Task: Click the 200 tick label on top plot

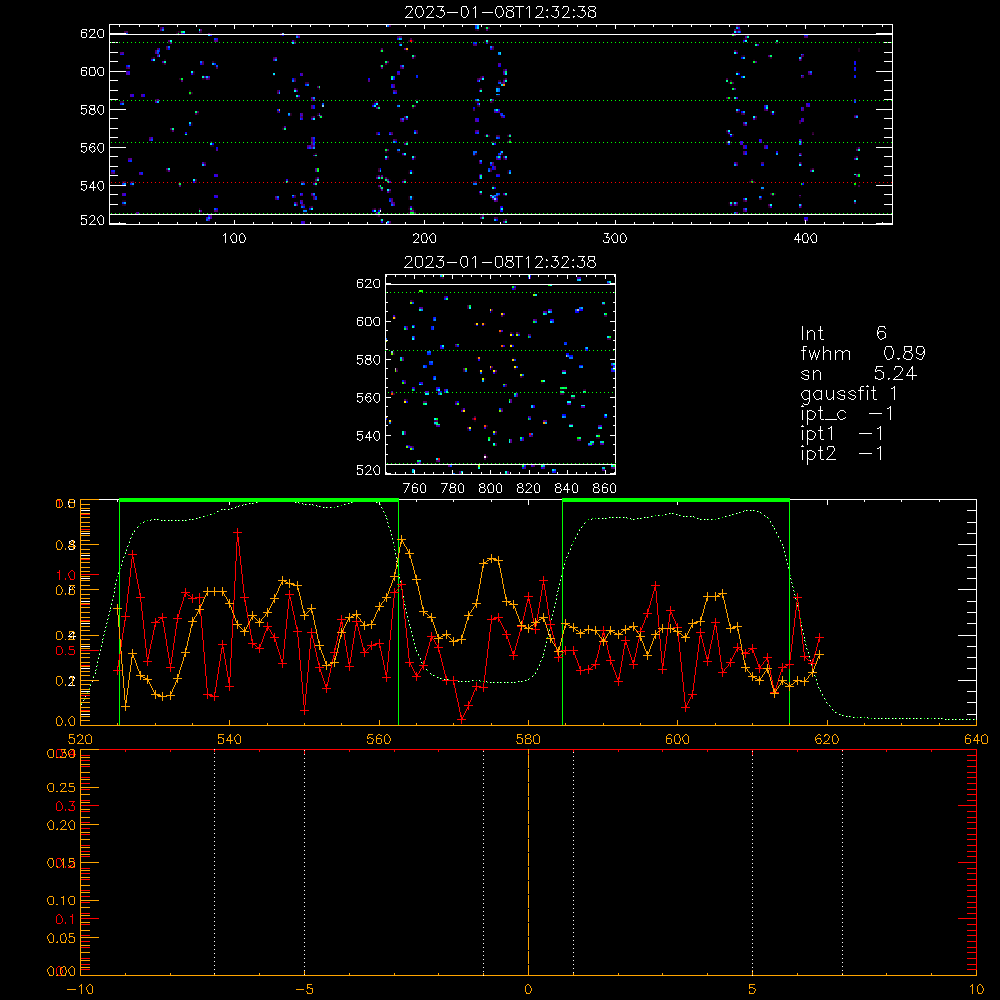Action: tap(424, 239)
